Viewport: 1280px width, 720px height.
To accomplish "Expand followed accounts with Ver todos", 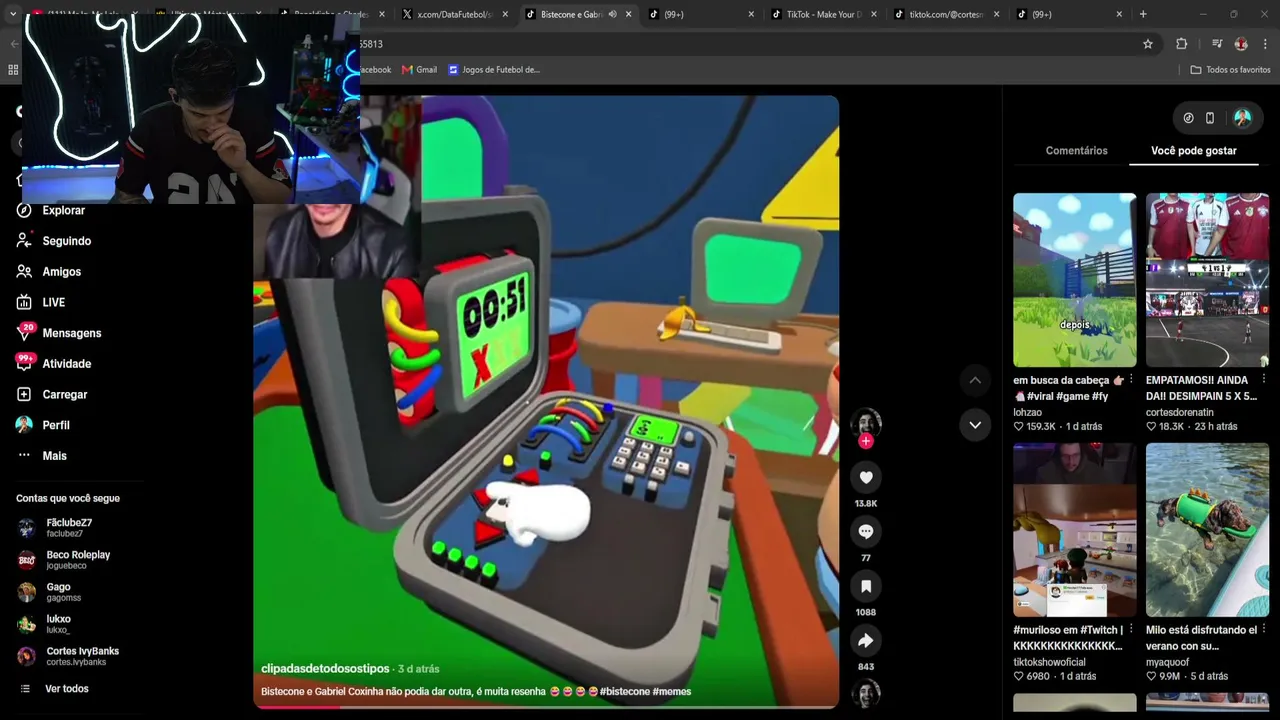I will 55,689.
